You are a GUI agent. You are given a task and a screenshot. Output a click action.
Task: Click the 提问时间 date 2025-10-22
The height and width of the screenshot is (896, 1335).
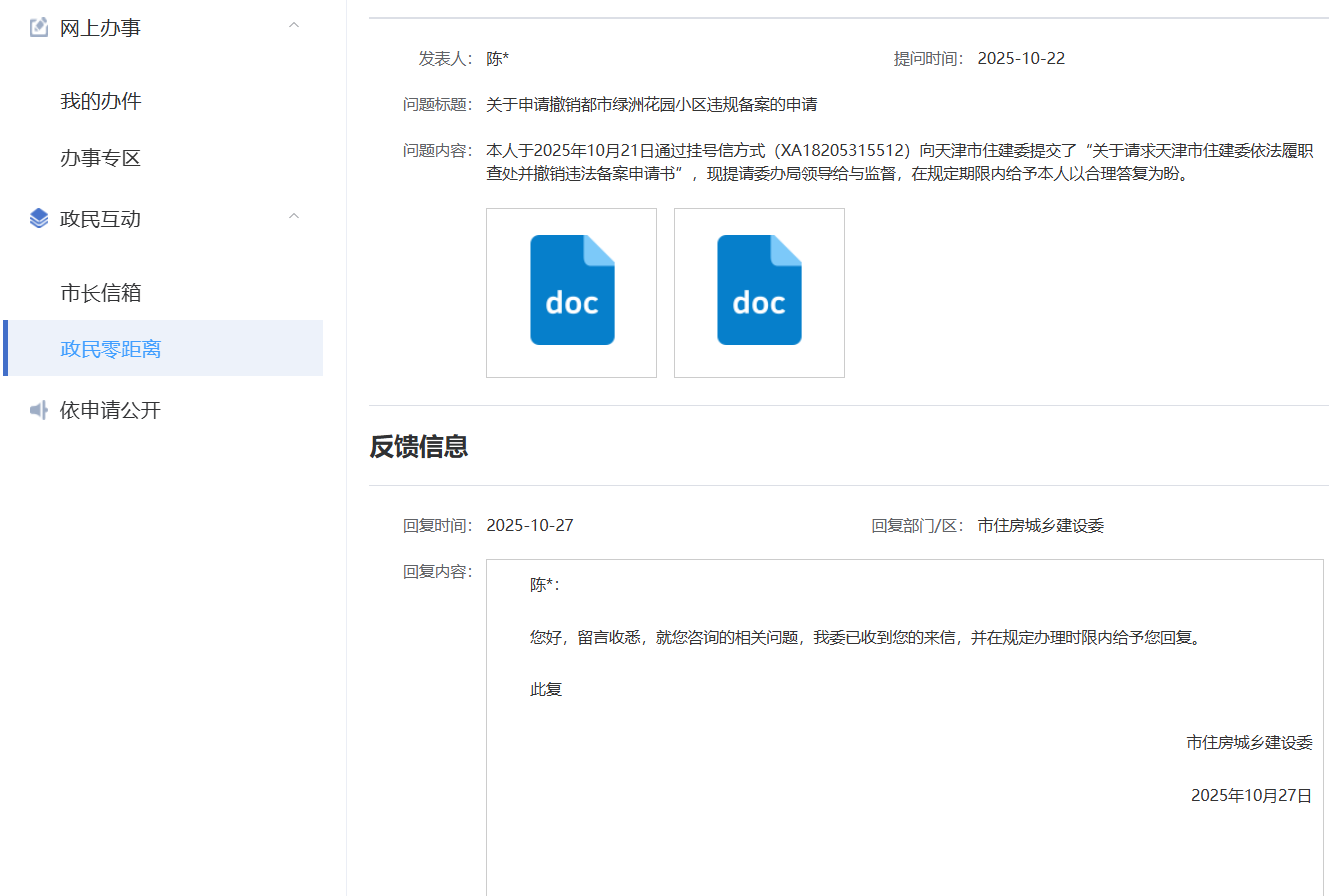click(1021, 58)
